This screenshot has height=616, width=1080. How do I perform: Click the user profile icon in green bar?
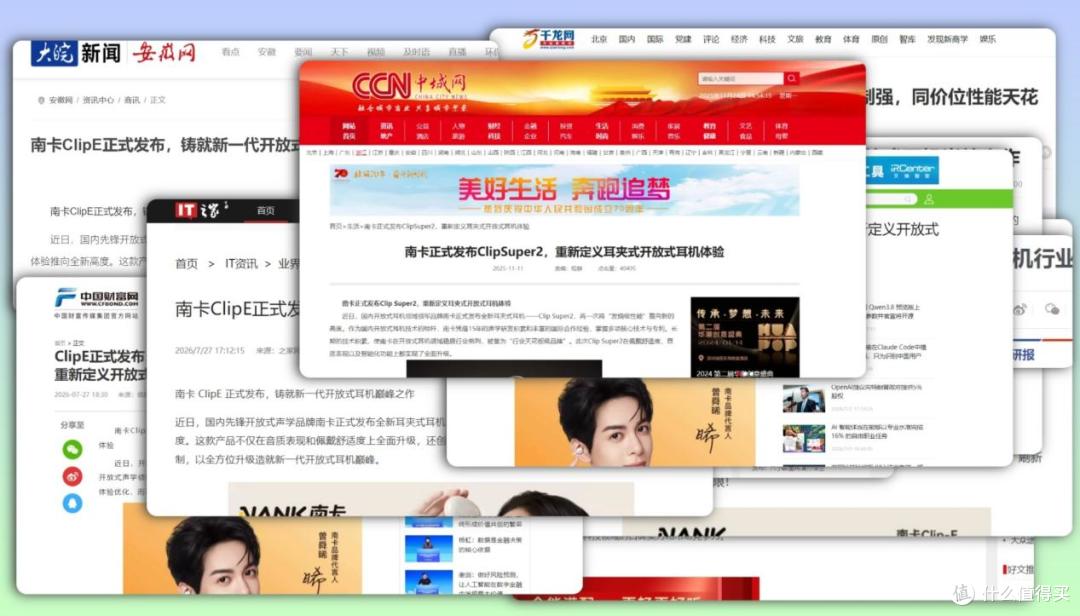coord(928,199)
